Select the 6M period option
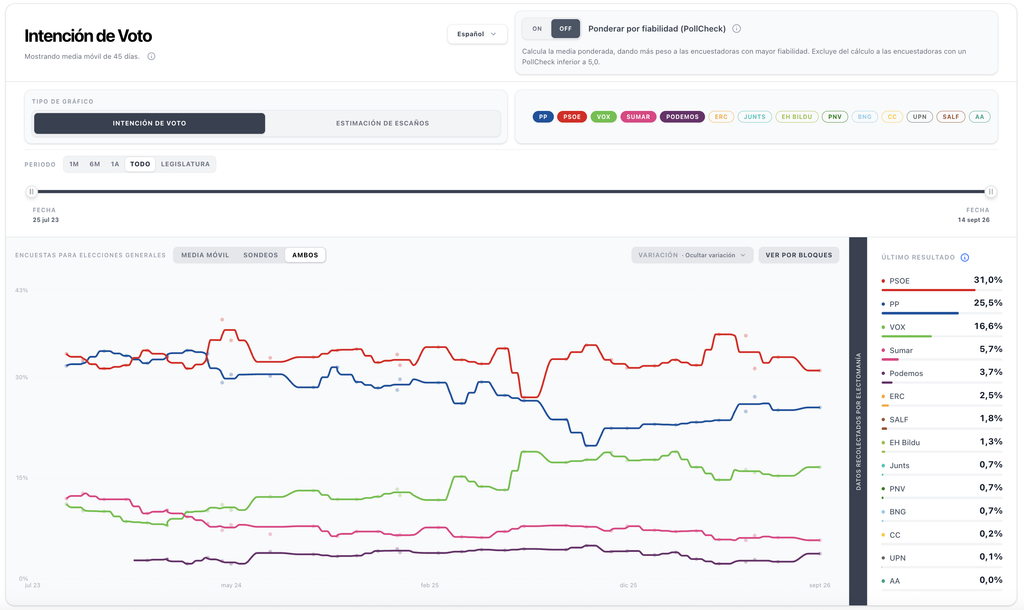The image size is (1024, 610). tap(95, 164)
